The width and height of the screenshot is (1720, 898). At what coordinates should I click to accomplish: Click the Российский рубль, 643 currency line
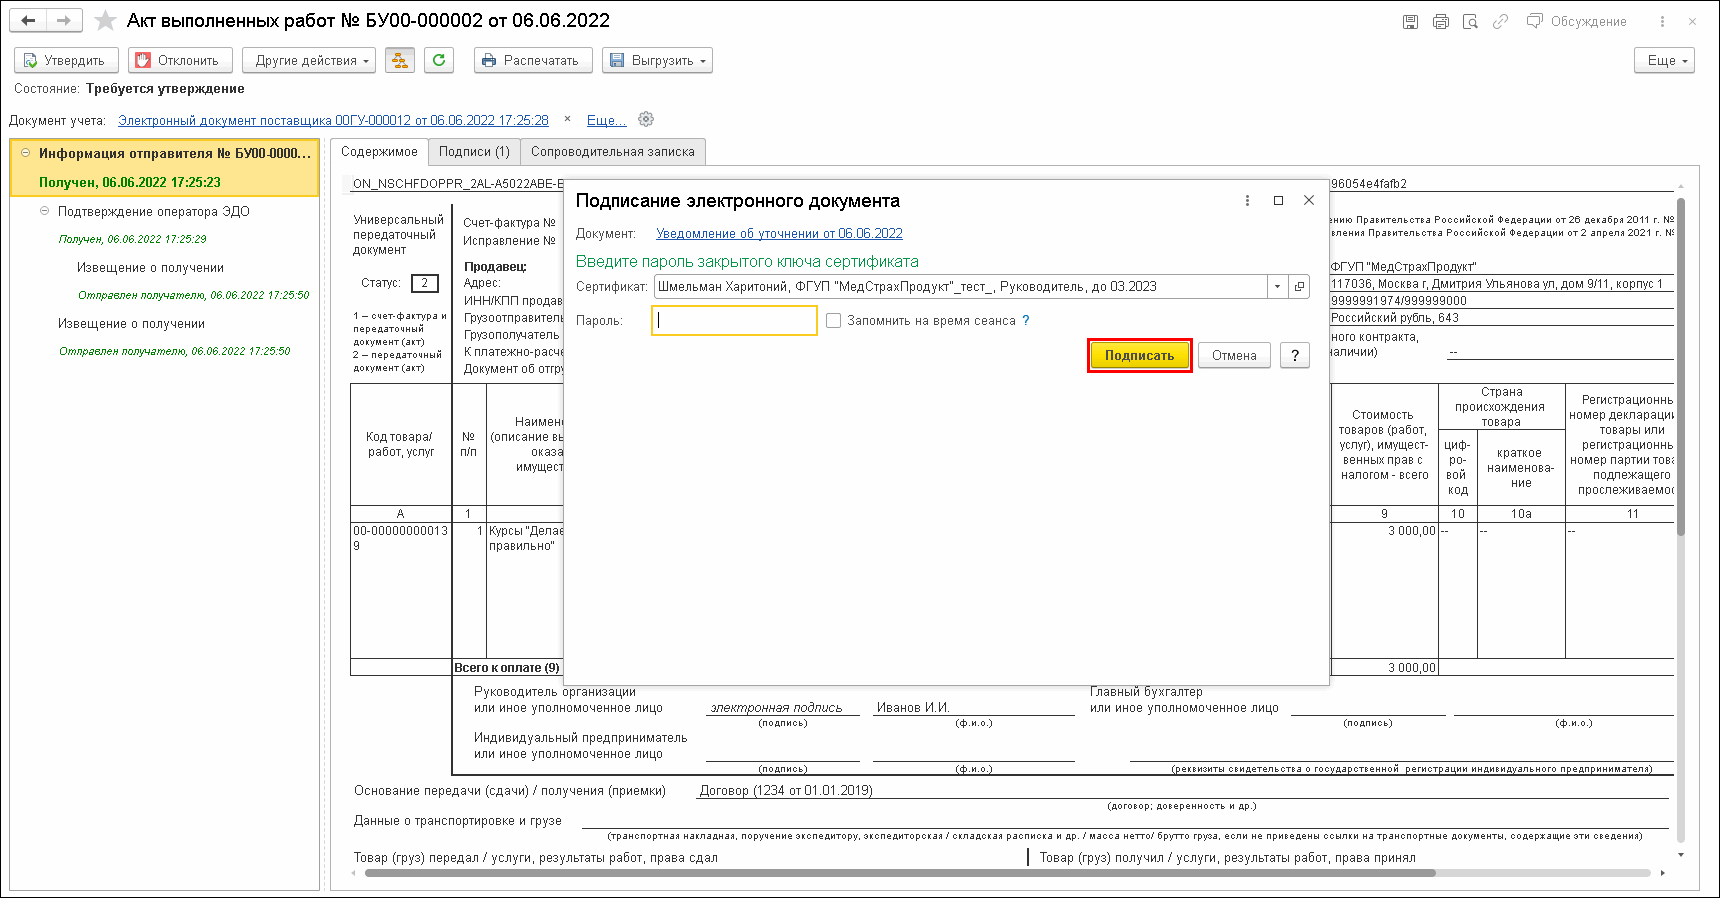point(1395,318)
